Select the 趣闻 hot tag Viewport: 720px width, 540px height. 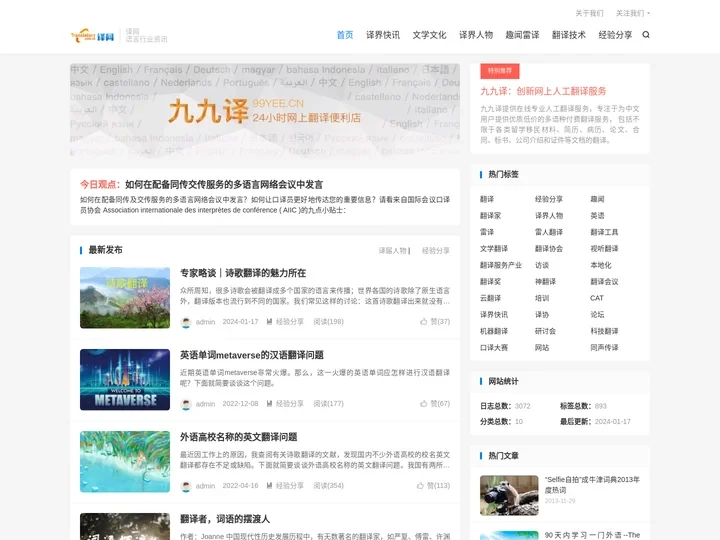pyautogui.click(x=597, y=199)
